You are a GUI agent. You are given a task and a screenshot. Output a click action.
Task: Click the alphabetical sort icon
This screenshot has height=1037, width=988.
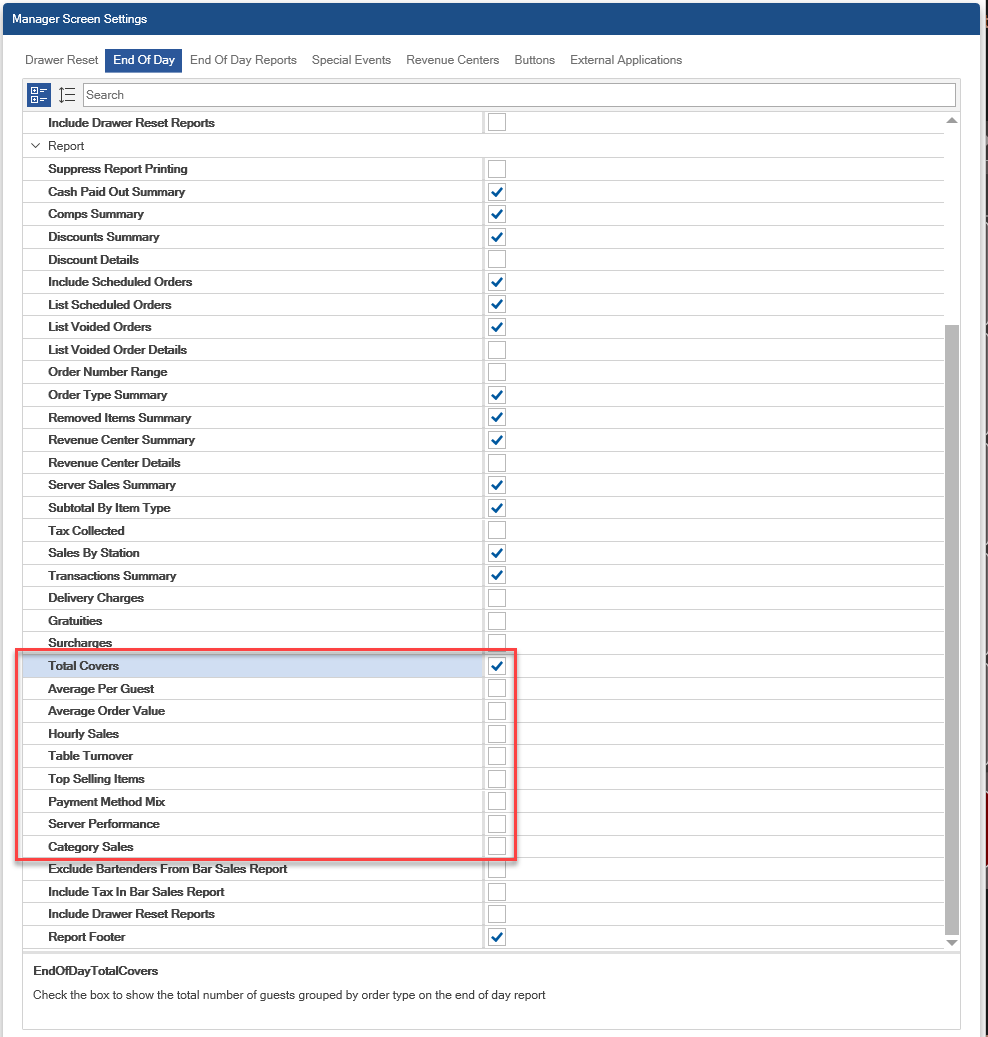(67, 95)
